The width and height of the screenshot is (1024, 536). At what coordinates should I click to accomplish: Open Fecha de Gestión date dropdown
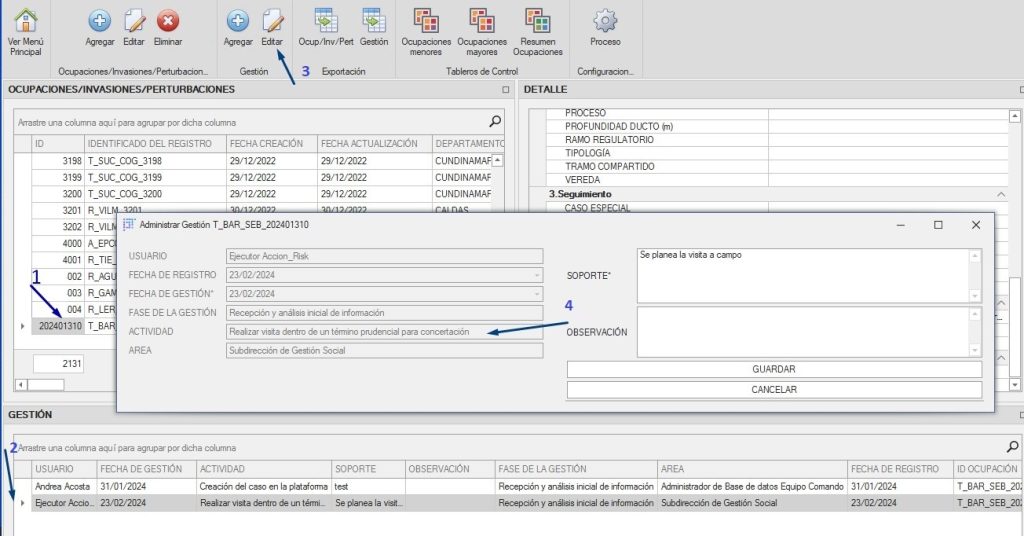pos(536,294)
